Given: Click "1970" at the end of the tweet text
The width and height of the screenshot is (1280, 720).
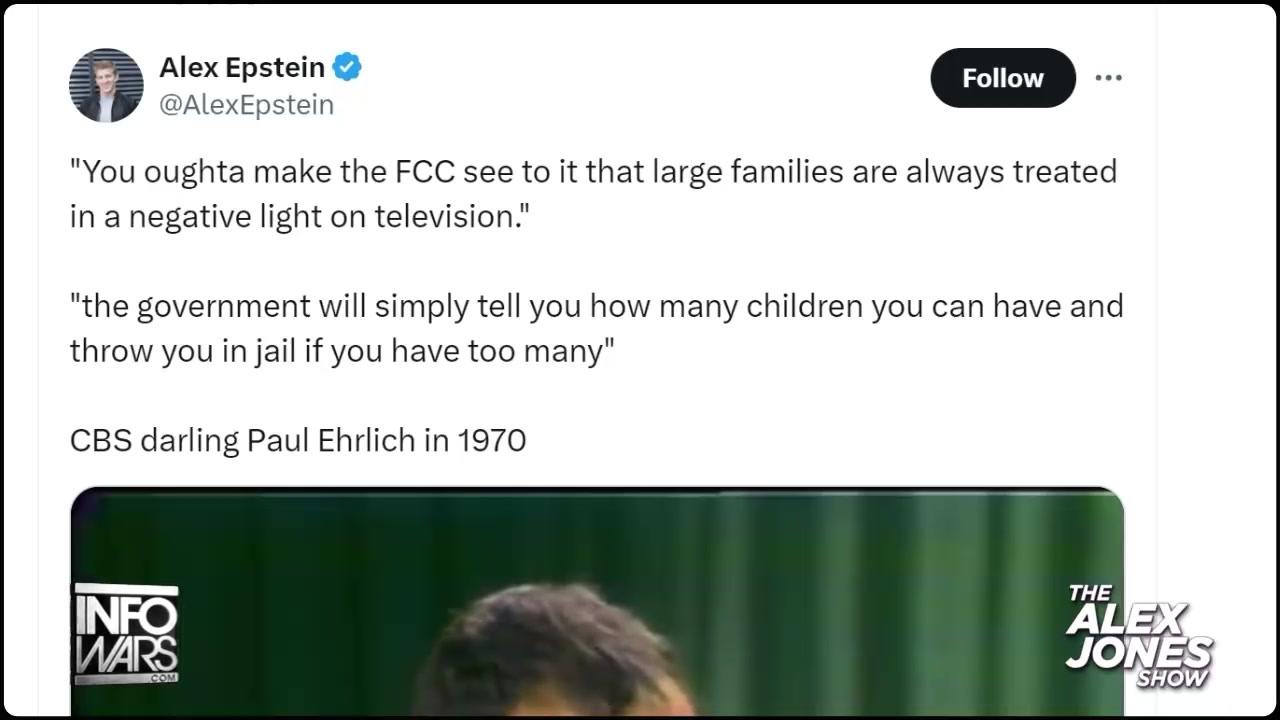Looking at the screenshot, I should [491, 440].
